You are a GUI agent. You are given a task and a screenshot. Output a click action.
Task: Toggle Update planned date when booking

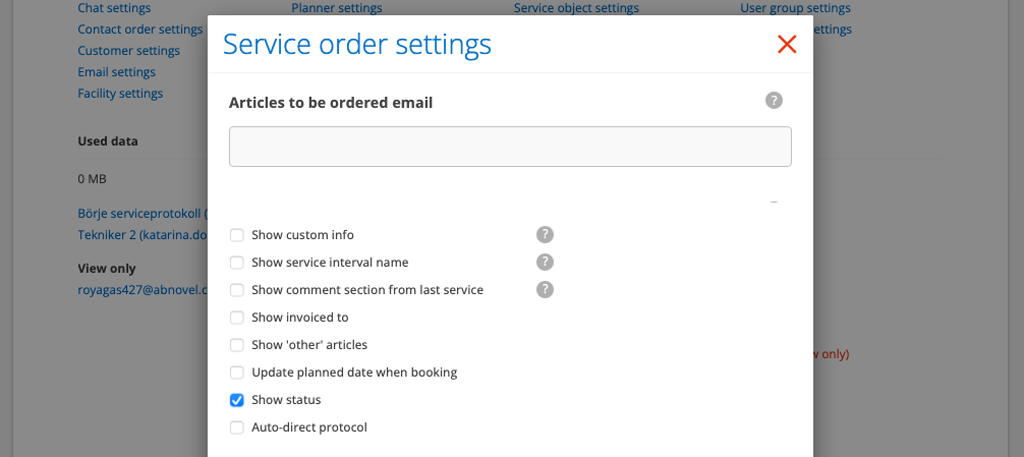point(237,372)
